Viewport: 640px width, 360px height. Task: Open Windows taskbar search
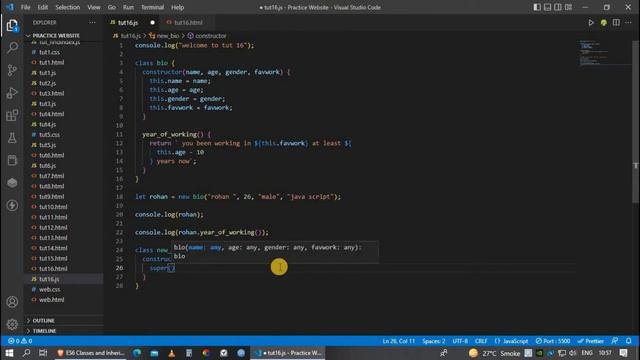click(27, 353)
